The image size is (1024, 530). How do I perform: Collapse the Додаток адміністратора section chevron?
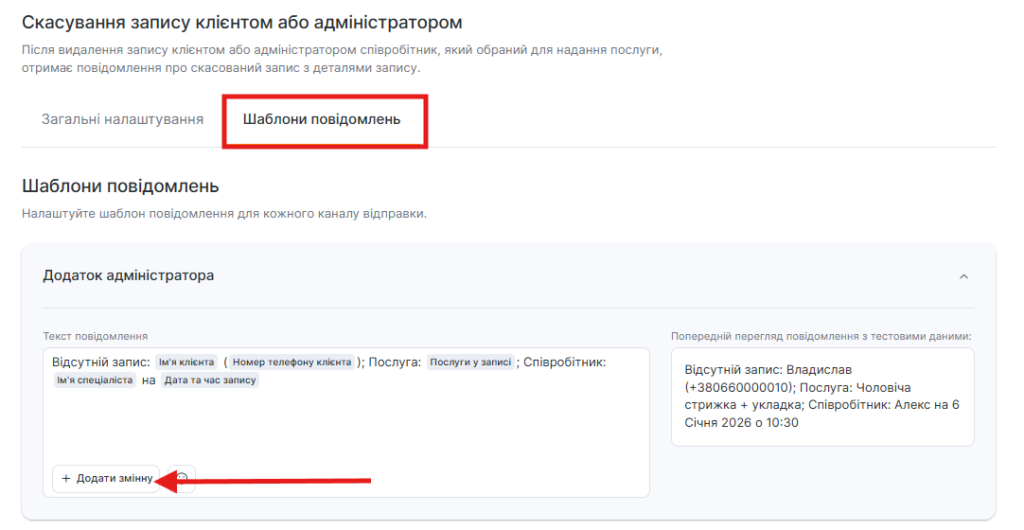click(963, 277)
